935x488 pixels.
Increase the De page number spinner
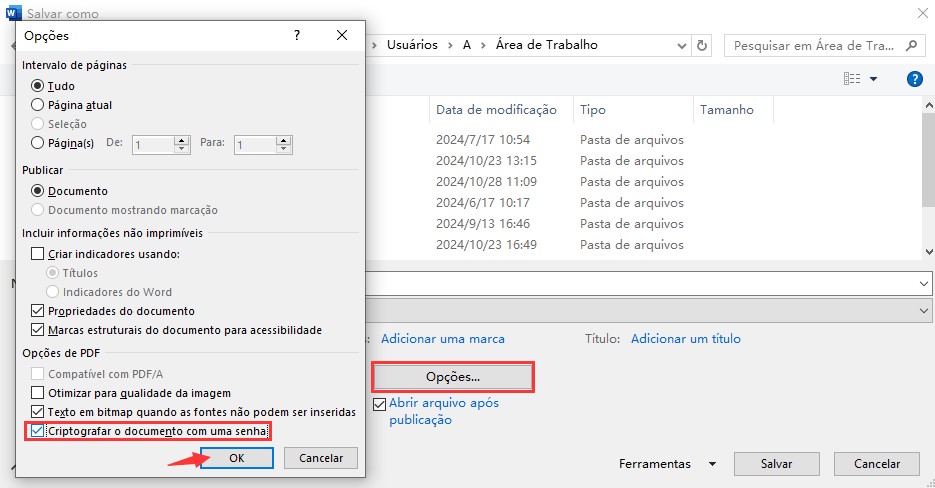[181, 140]
